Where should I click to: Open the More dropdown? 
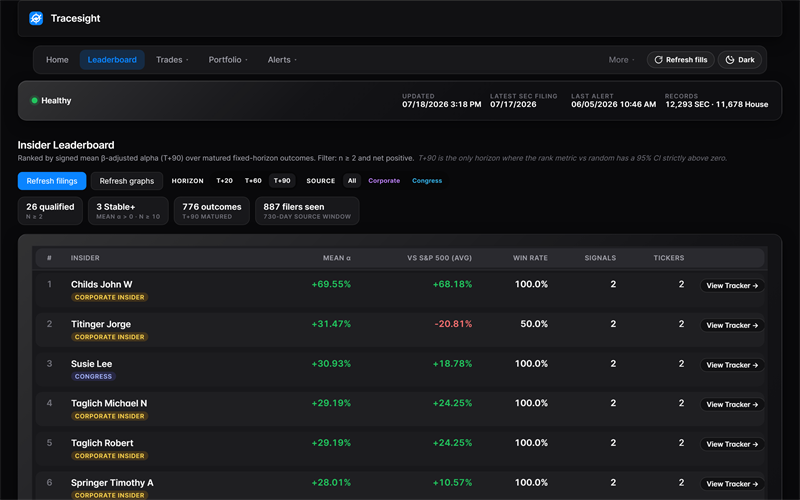pos(621,60)
